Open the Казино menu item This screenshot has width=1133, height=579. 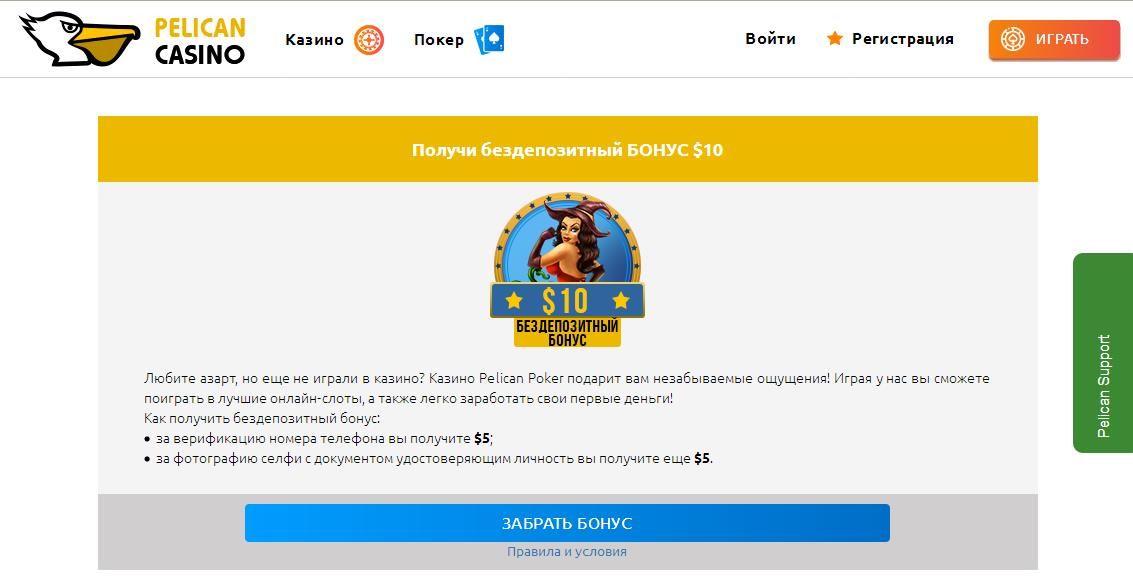click(314, 40)
